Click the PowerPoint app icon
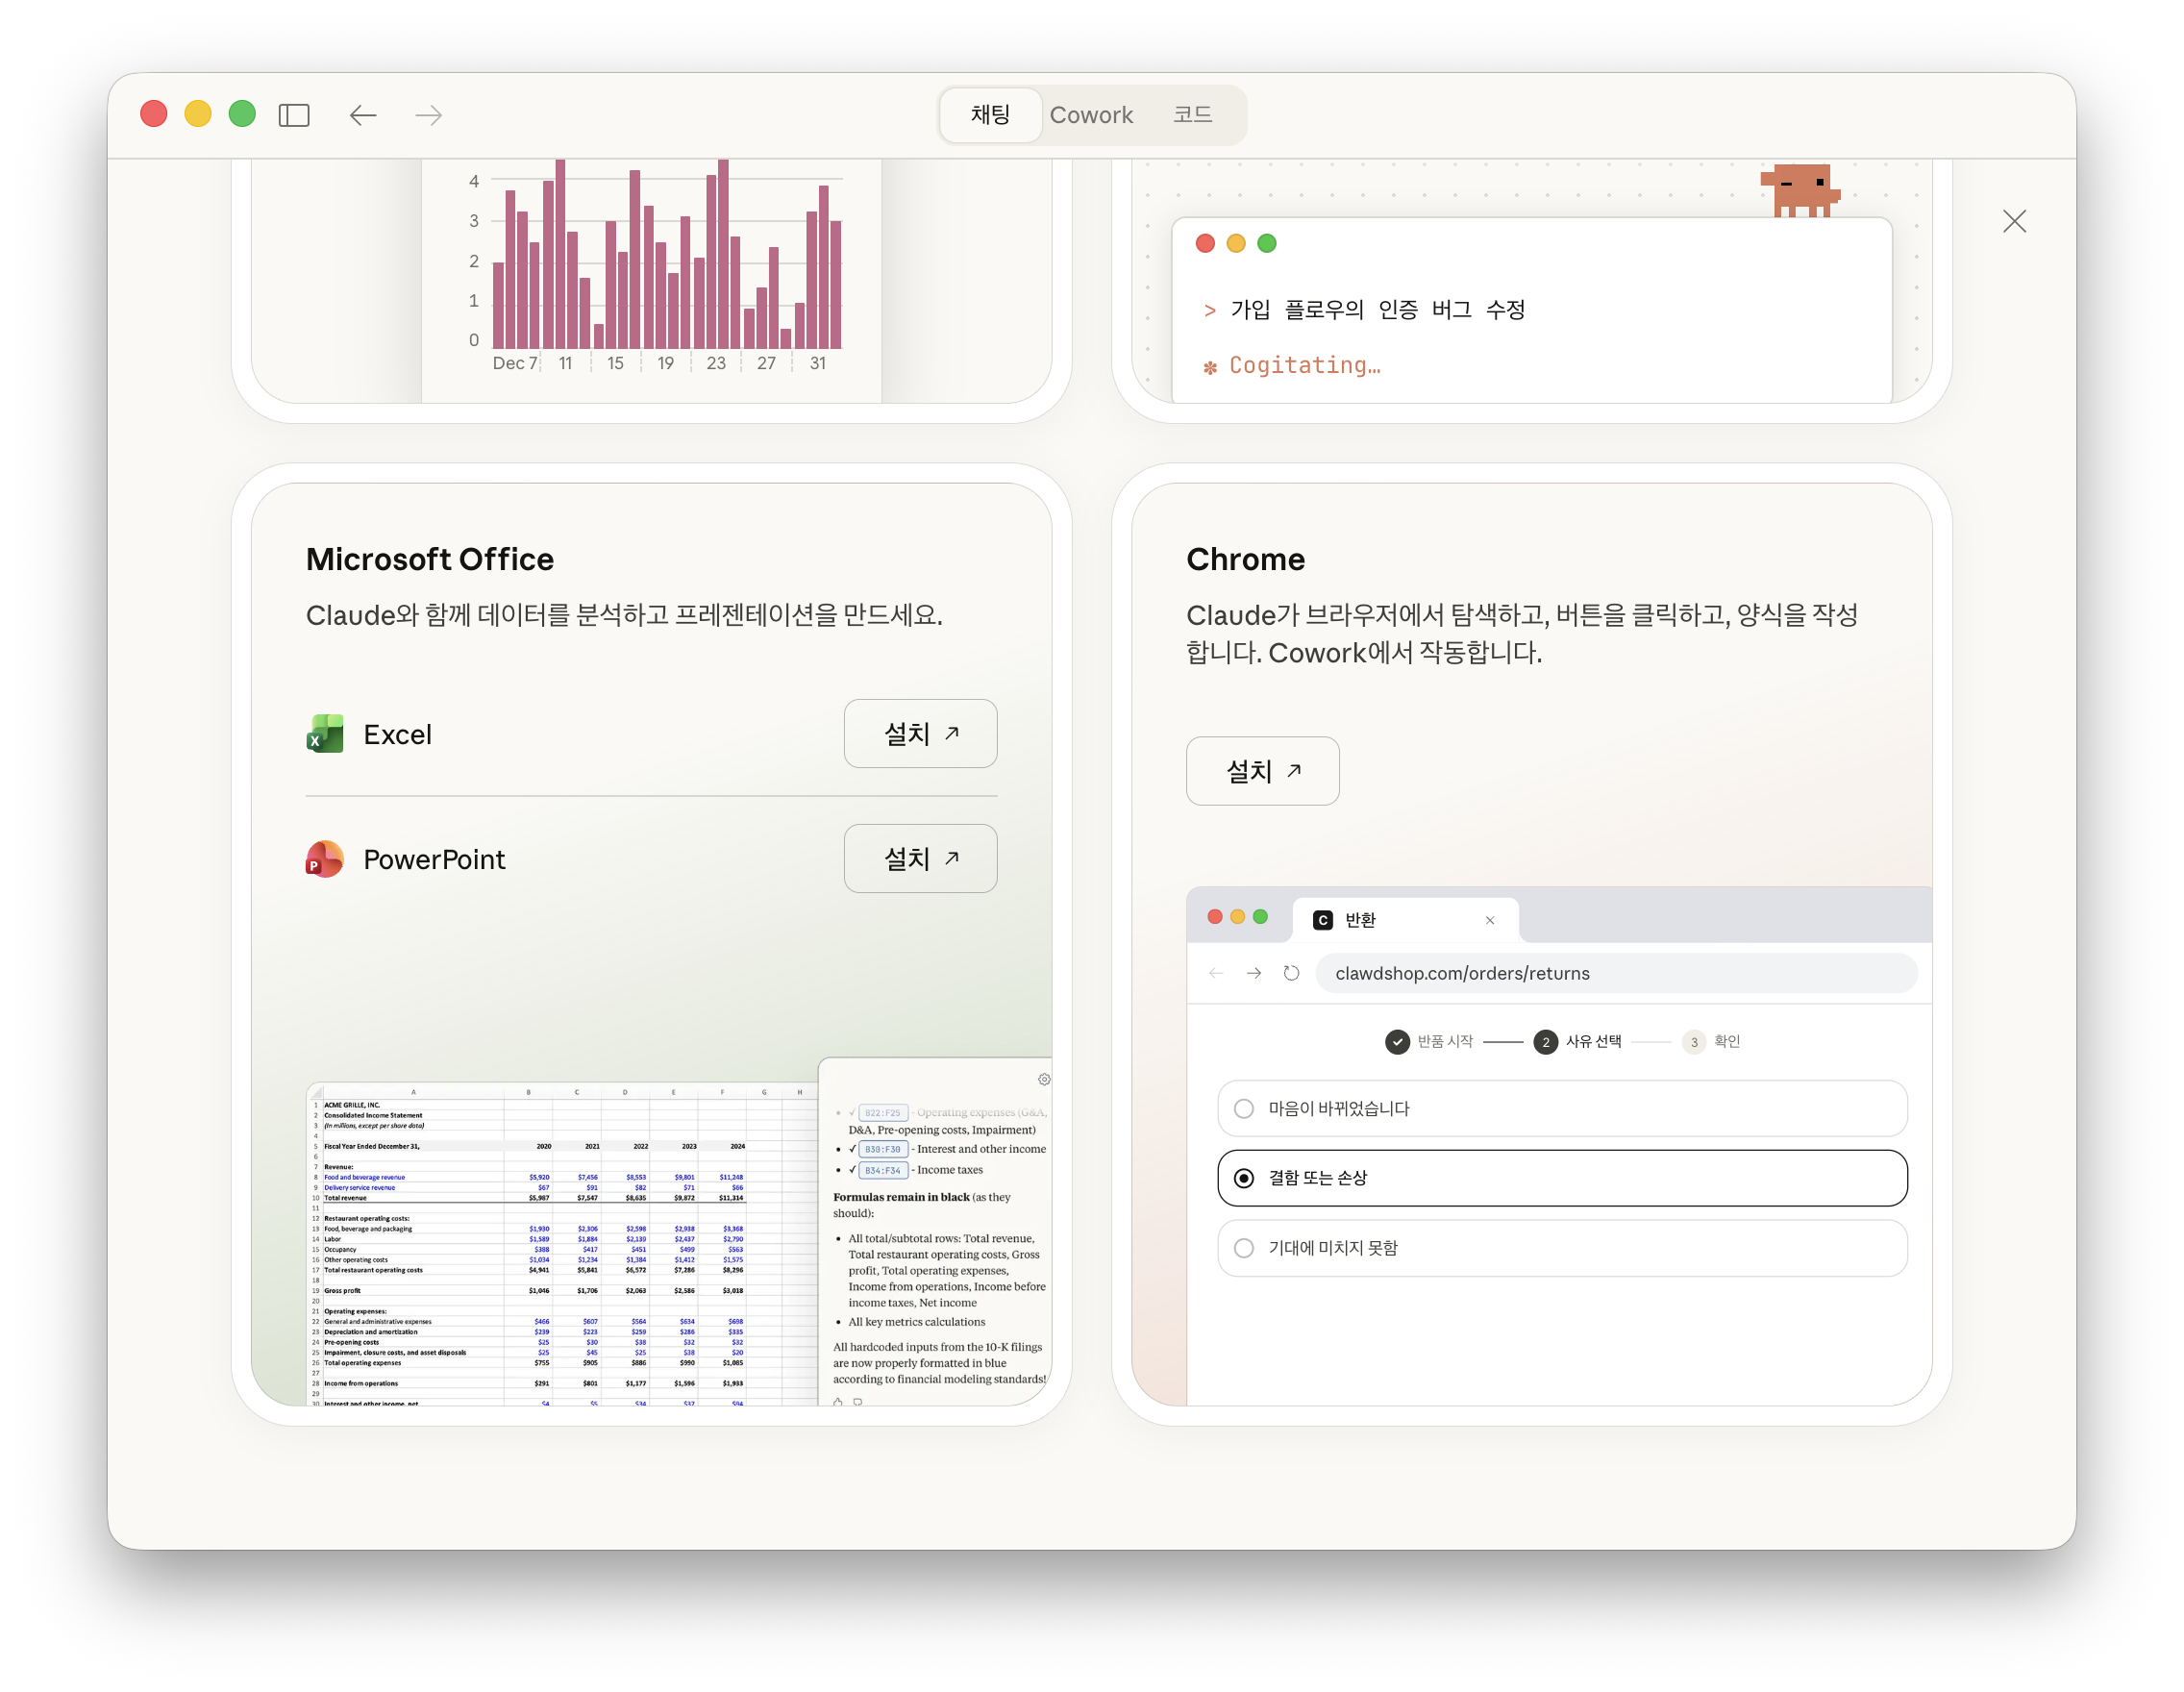The height and width of the screenshot is (1692, 2184). (325, 859)
